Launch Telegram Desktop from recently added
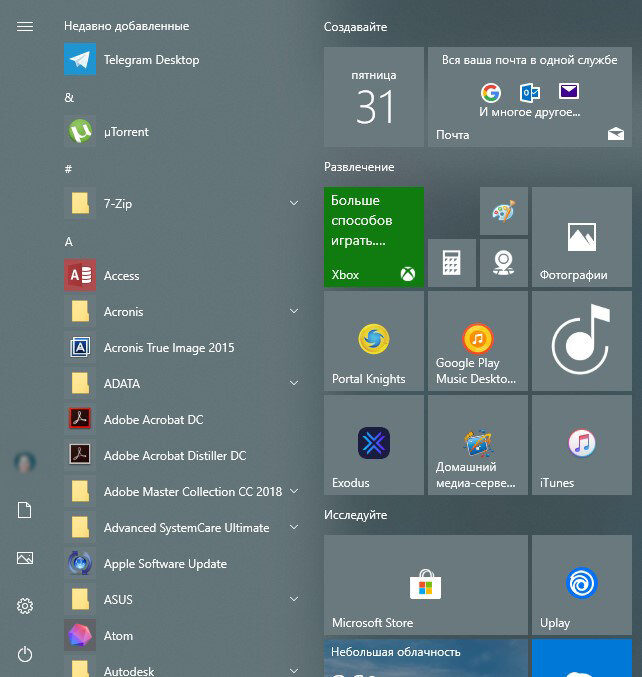 pos(181,60)
